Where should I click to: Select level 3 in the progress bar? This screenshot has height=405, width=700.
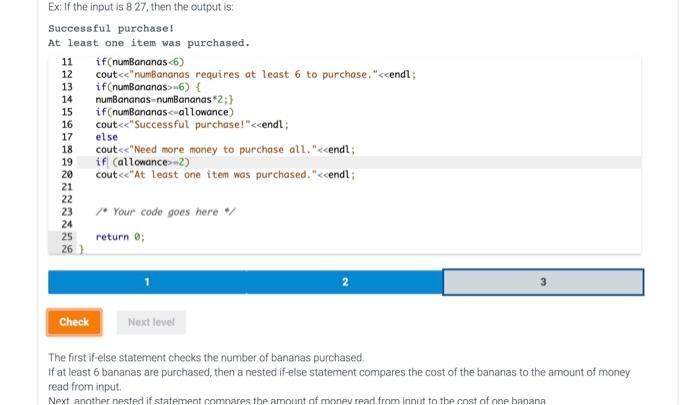tap(543, 282)
